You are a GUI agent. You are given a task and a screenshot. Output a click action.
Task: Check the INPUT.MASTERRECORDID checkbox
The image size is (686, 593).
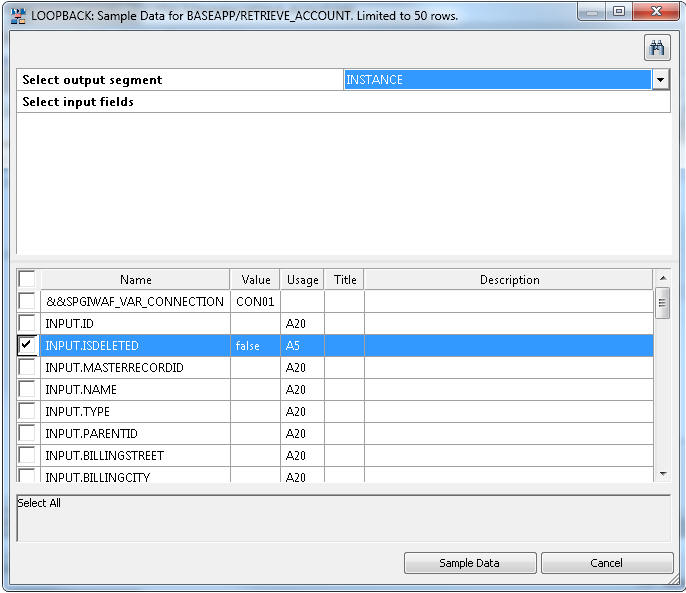point(27,367)
